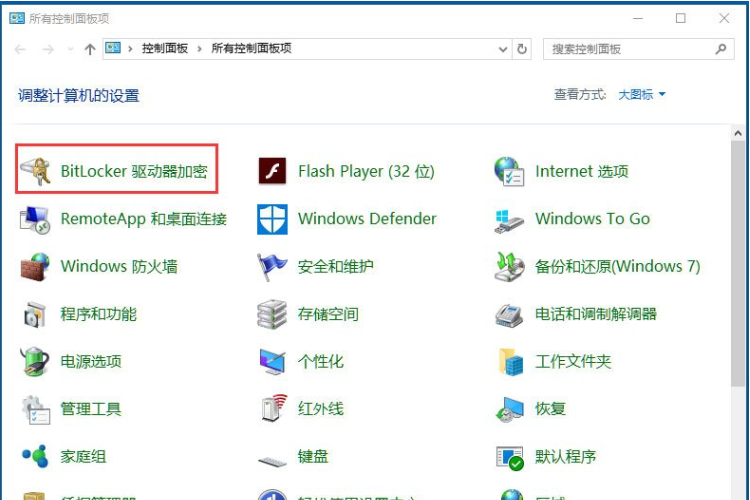
Task: Open the recent locations dropdown arrow
Action: click(x=71, y=49)
